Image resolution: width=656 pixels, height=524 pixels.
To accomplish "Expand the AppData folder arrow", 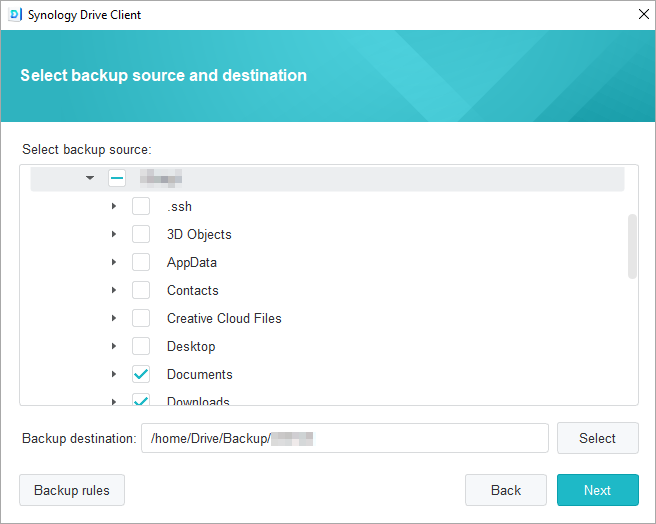I will pos(114,263).
